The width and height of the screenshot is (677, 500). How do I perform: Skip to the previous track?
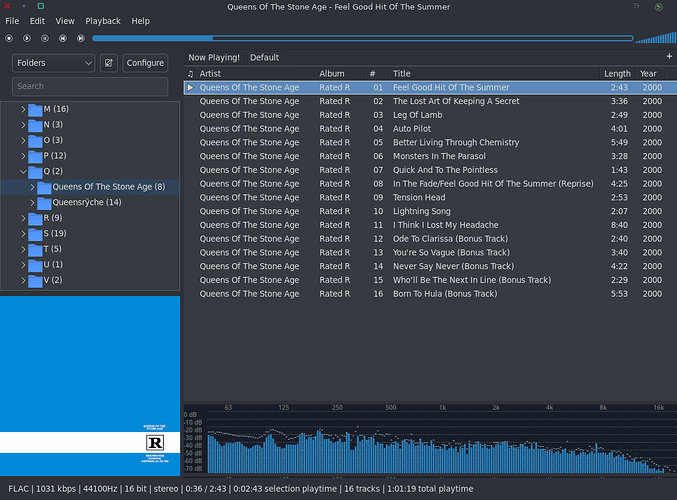pyautogui.click(x=63, y=39)
